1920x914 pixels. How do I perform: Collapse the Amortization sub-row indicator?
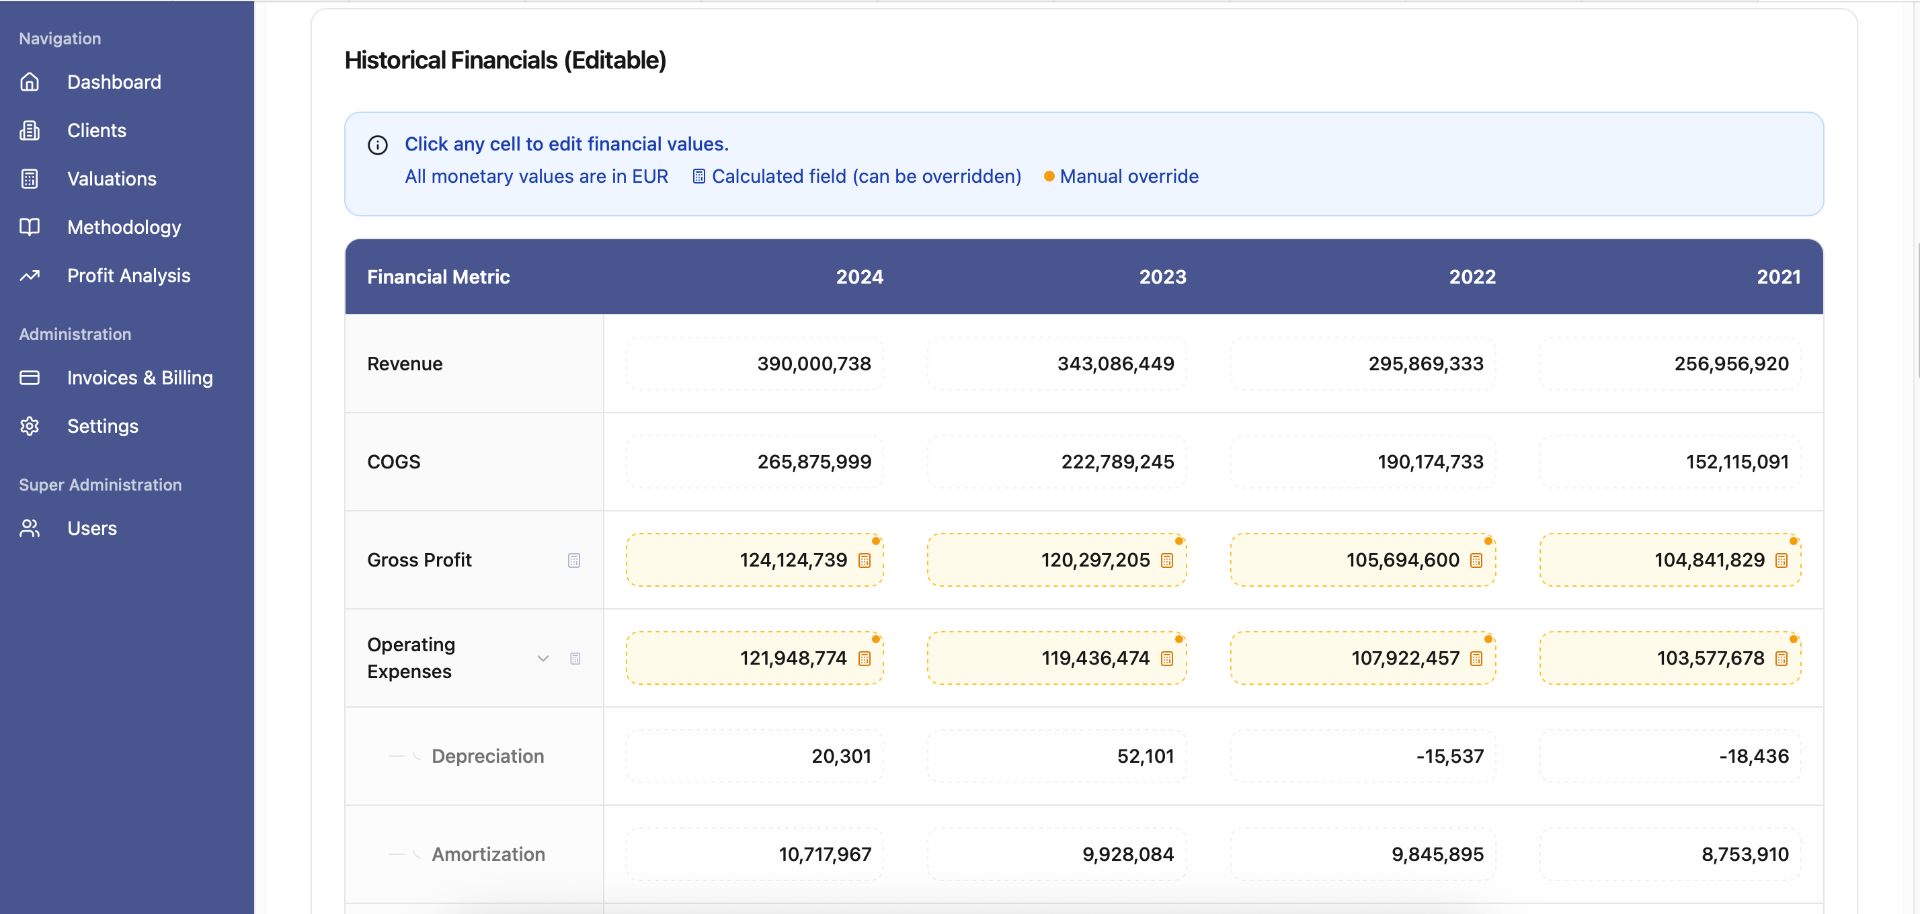click(400, 855)
